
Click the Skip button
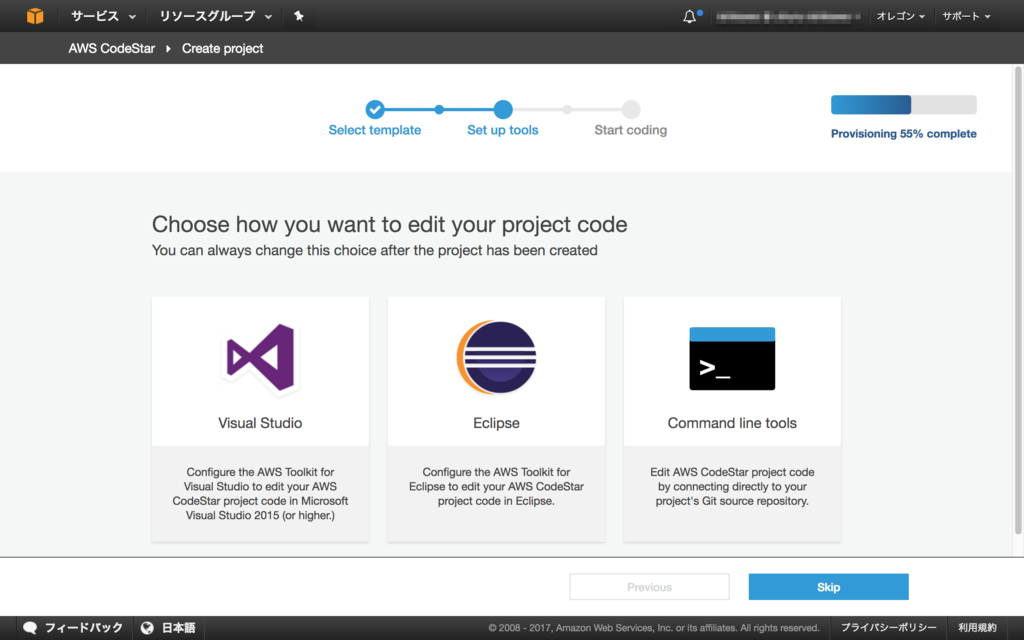tap(828, 587)
